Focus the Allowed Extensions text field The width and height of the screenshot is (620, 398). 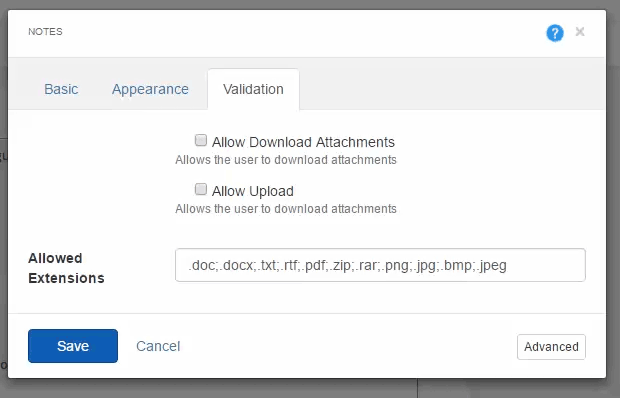(380, 265)
